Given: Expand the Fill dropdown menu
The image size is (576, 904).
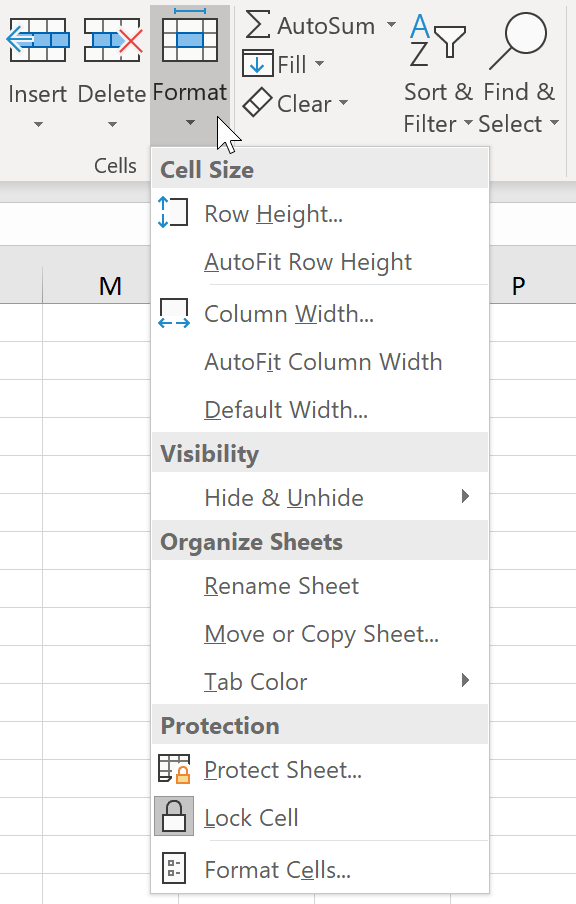Looking at the screenshot, I should pos(319,63).
